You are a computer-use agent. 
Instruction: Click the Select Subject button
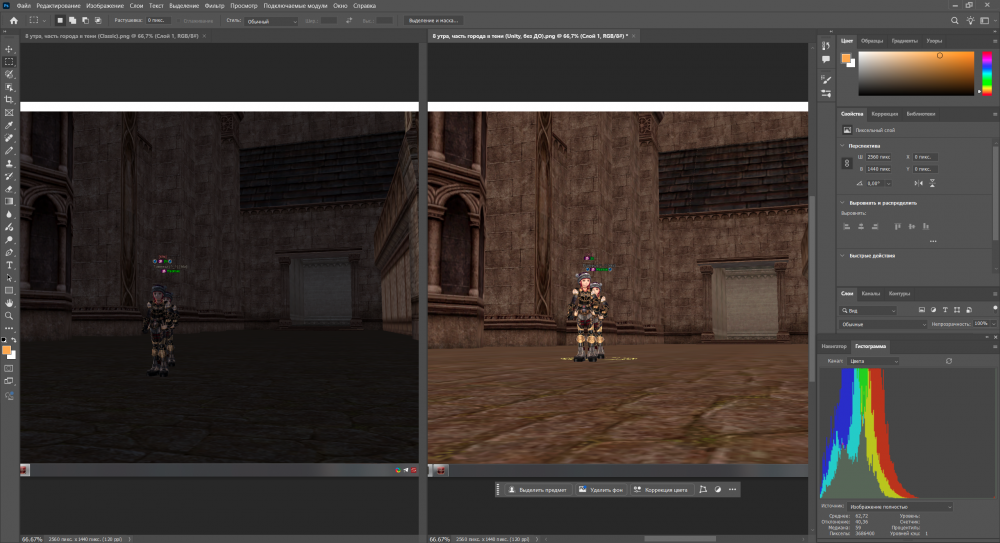(x=537, y=490)
